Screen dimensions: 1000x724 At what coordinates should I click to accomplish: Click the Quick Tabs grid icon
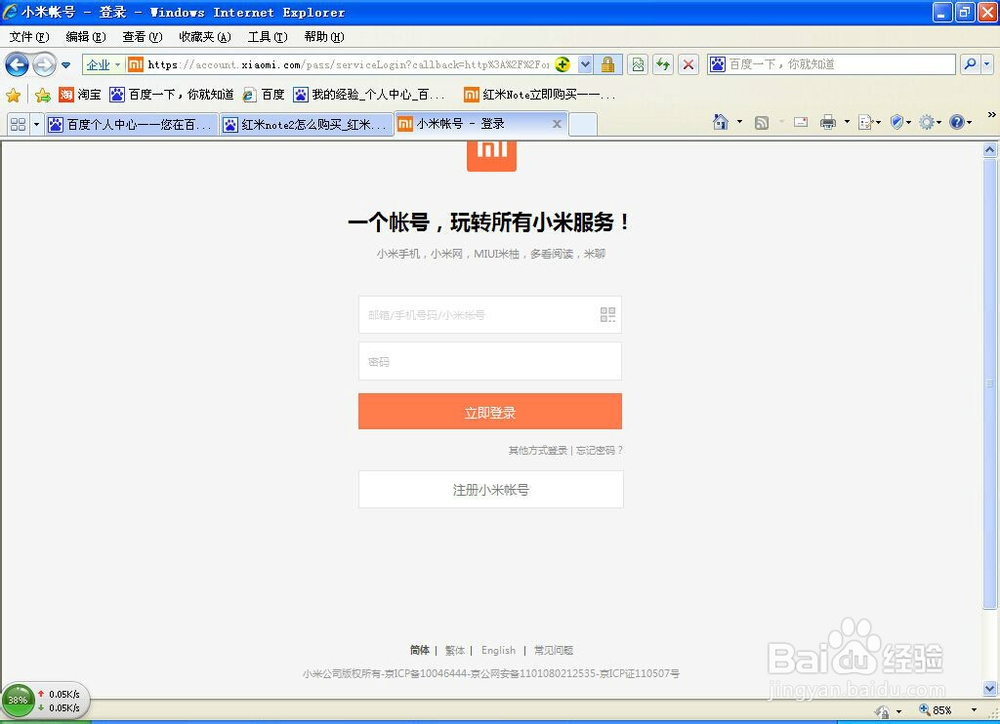18,124
